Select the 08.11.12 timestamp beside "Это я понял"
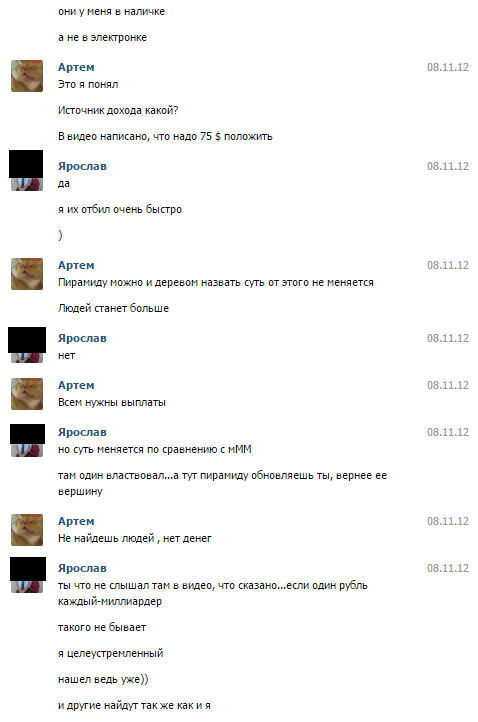 click(x=448, y=67)
